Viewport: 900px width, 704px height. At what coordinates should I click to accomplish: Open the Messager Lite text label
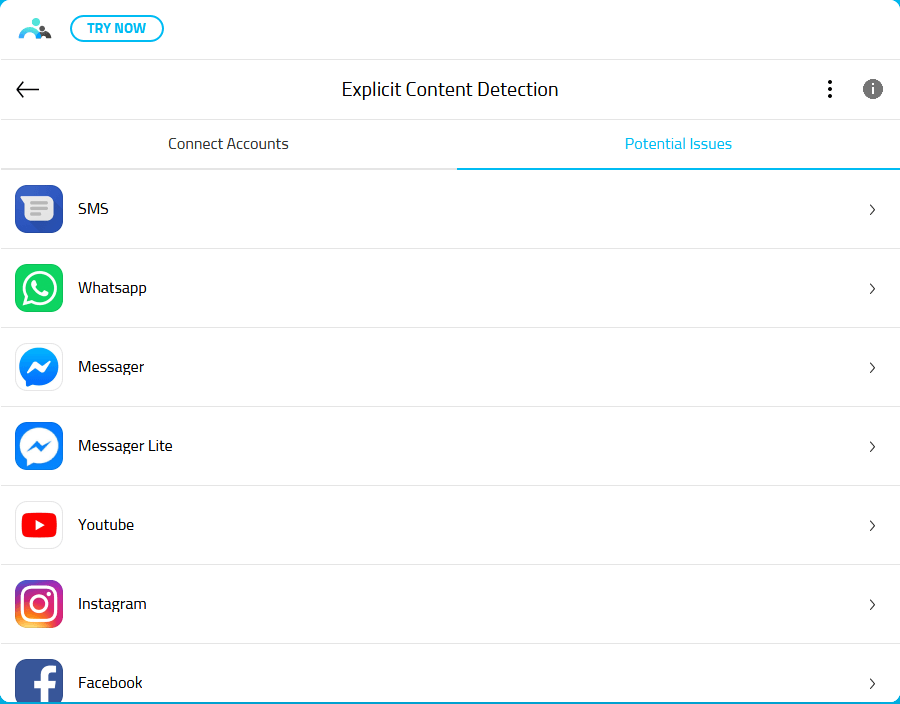(x=125, y=446)
